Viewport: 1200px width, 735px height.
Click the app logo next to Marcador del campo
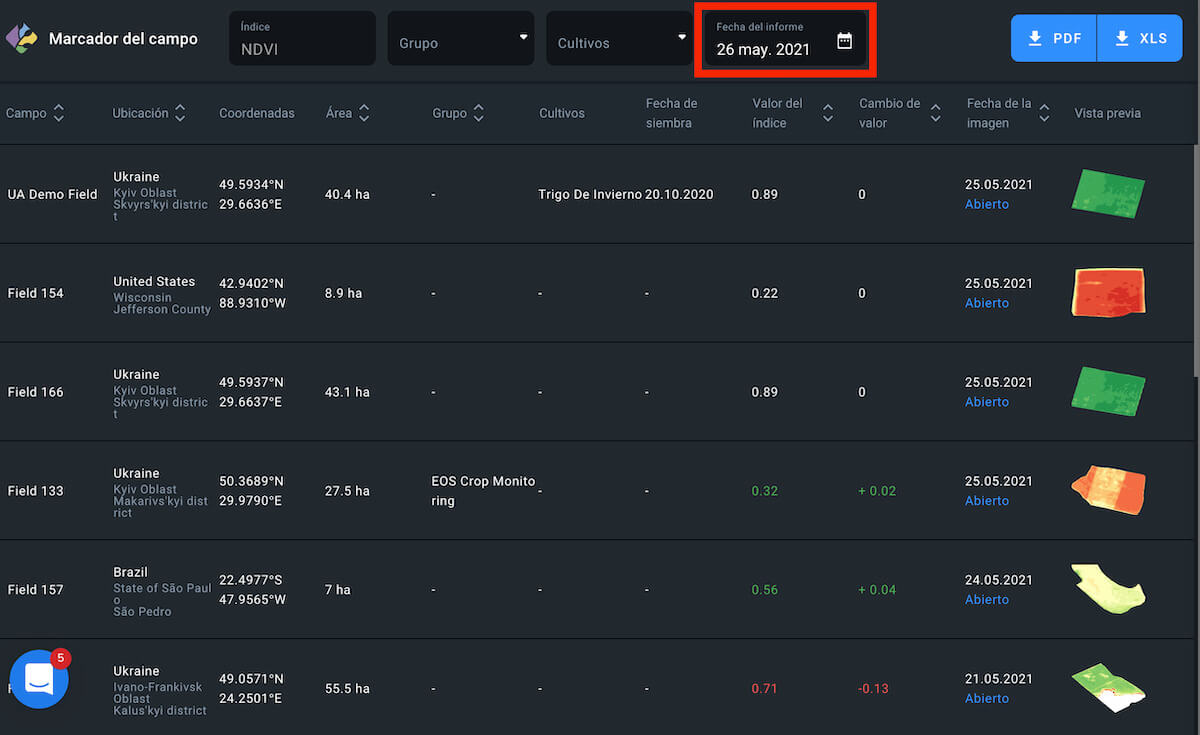pos(20,39)
